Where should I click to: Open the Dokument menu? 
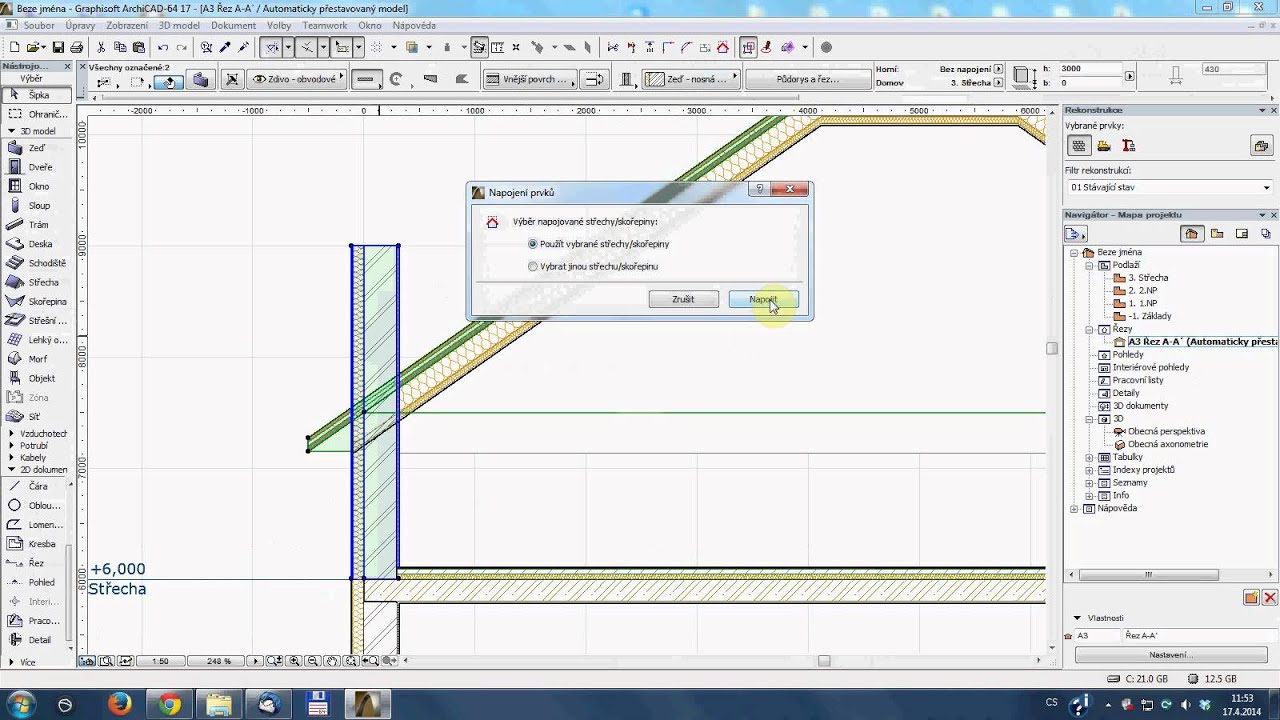[233, 25]
